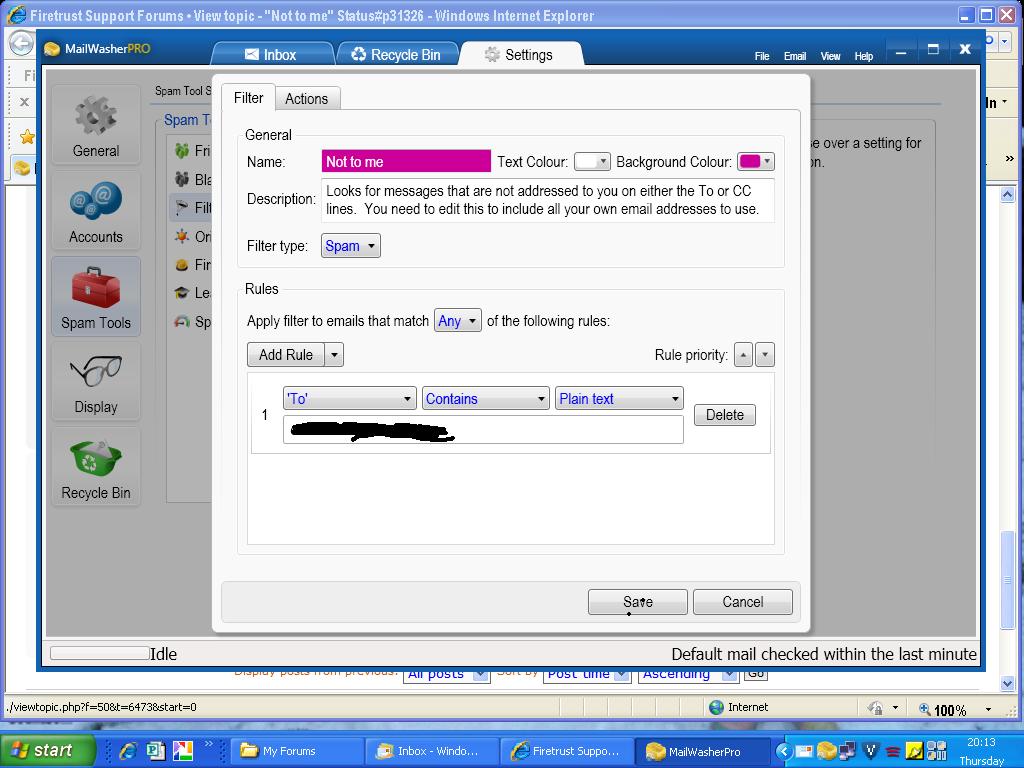Image resolution: width=1024 pixels, height=768 pixels.
Task: Switch to the Actions tab
Action: 306,99
